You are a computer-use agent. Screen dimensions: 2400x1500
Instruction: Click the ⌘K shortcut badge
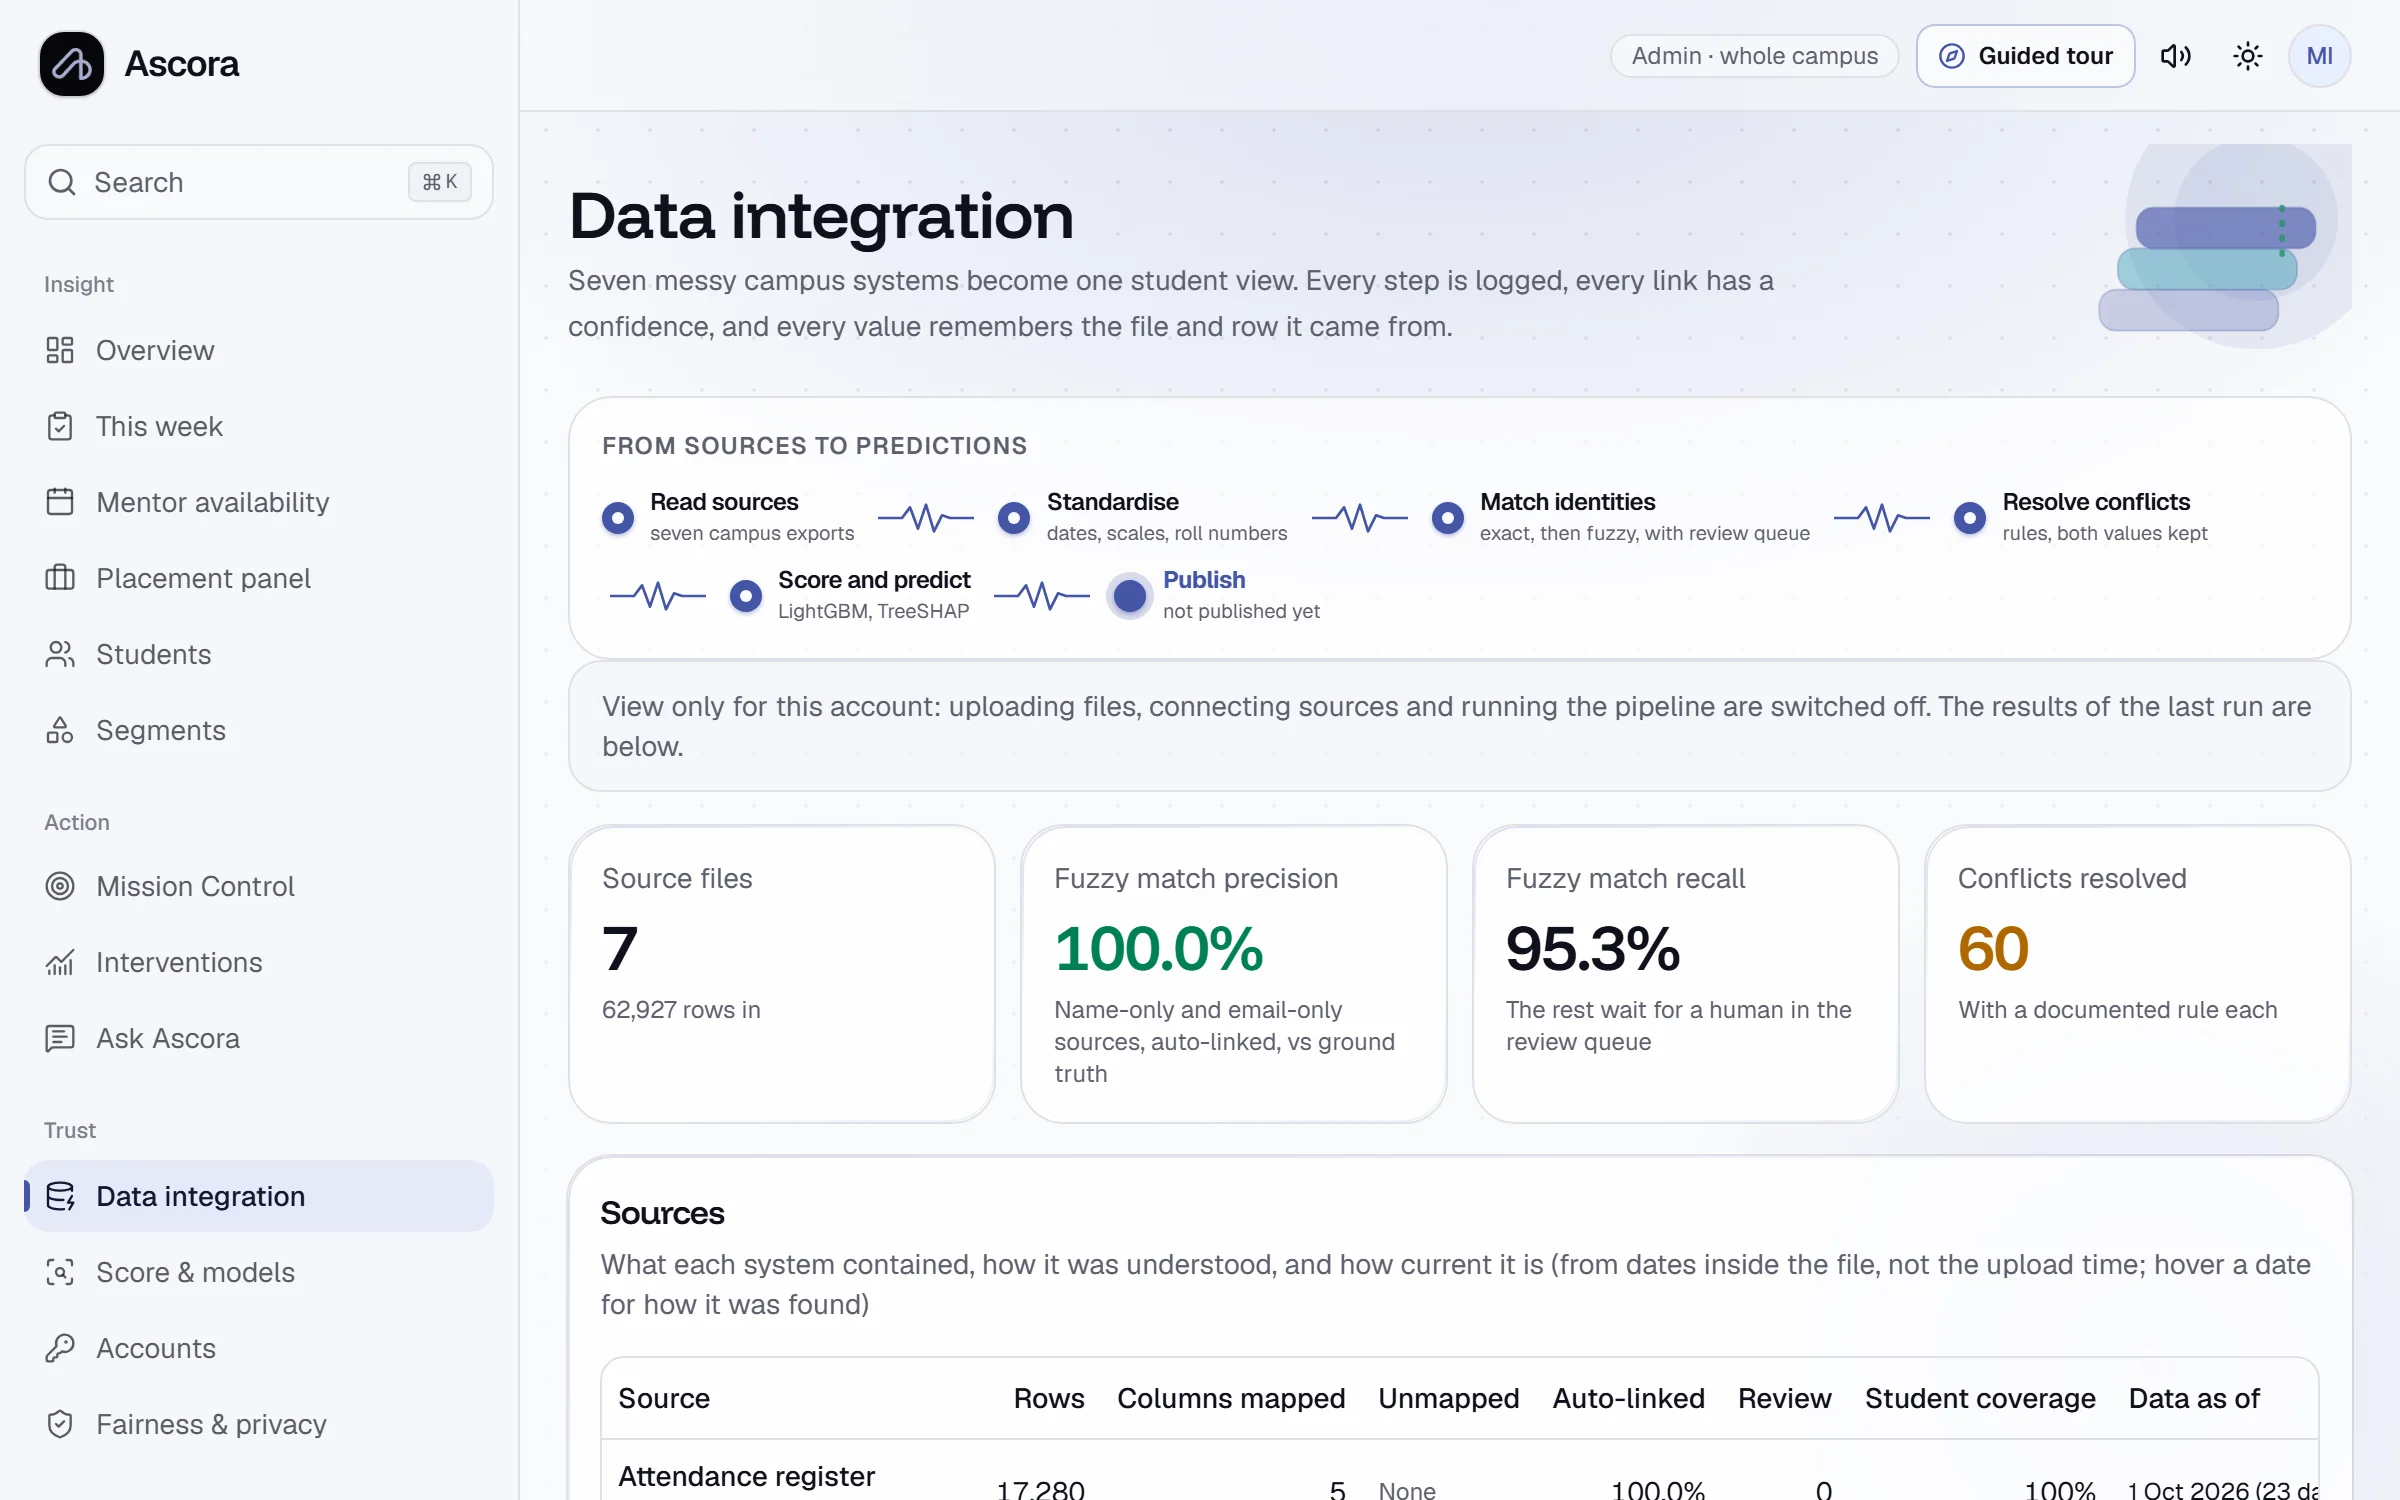tap(440, 182)
